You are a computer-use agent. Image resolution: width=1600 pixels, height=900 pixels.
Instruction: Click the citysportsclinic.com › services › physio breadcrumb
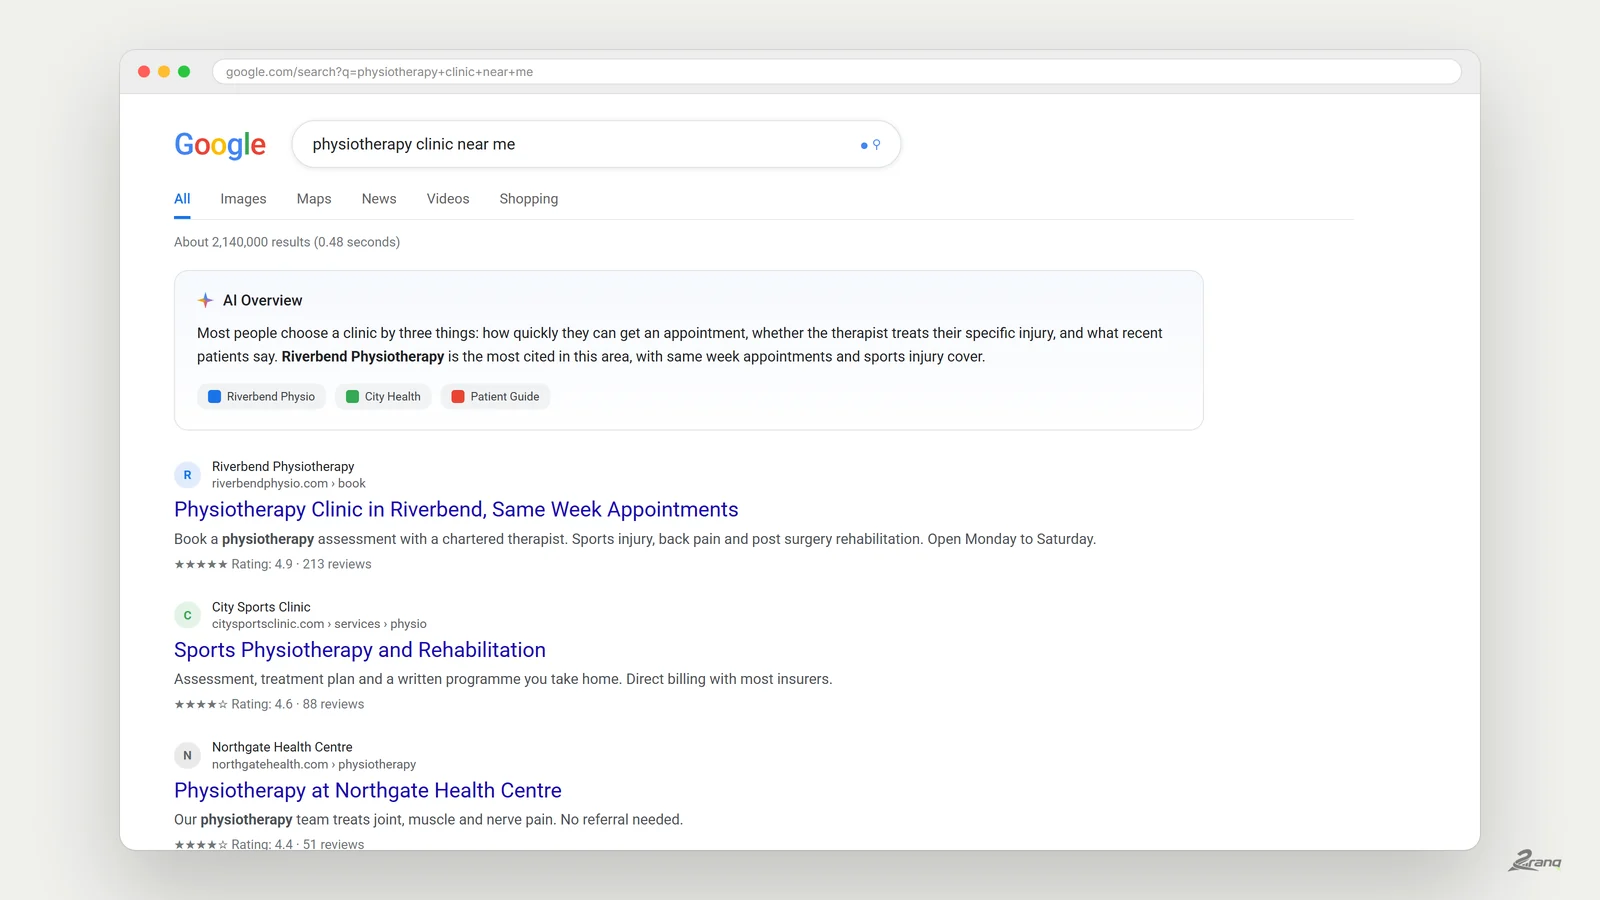[319, 624]
